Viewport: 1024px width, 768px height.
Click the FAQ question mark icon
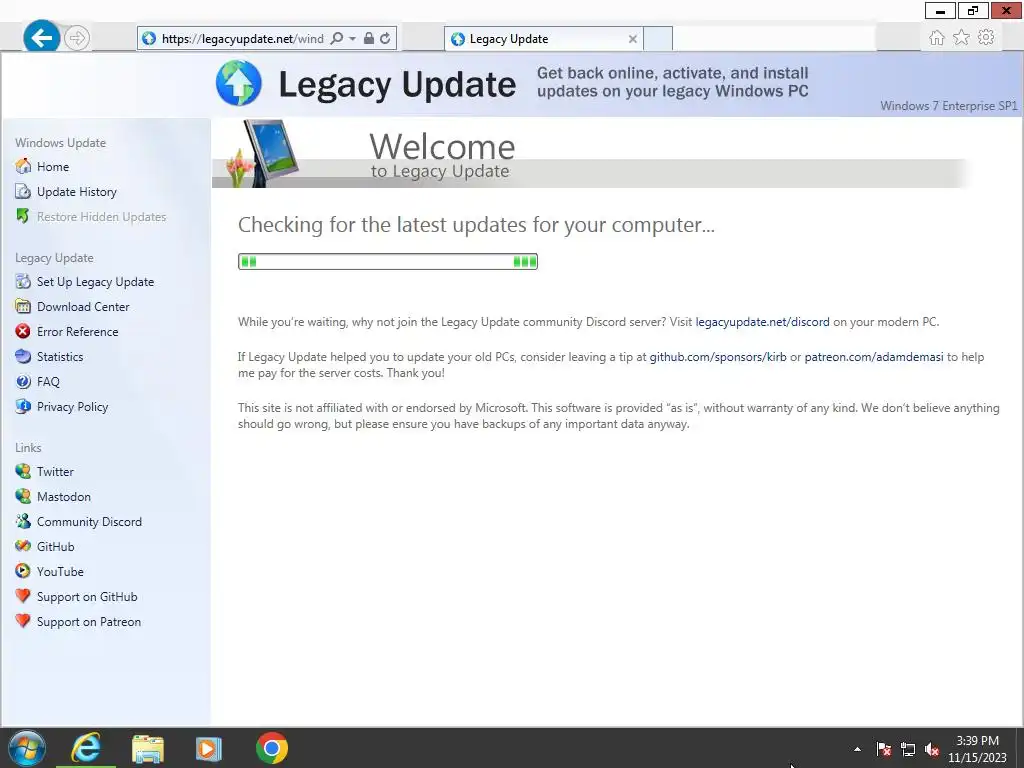pyautogui.click(x=23, y=381)
